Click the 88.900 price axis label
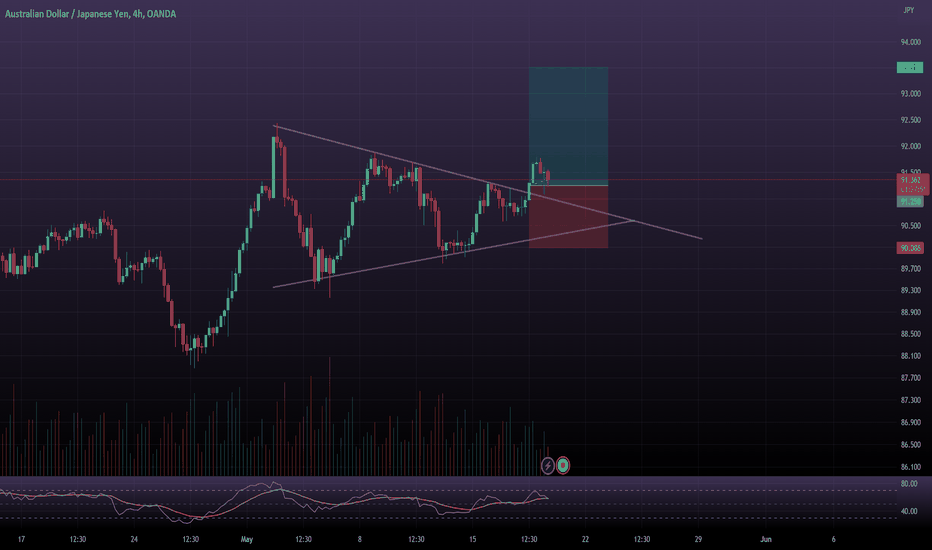 pos(911,312)
